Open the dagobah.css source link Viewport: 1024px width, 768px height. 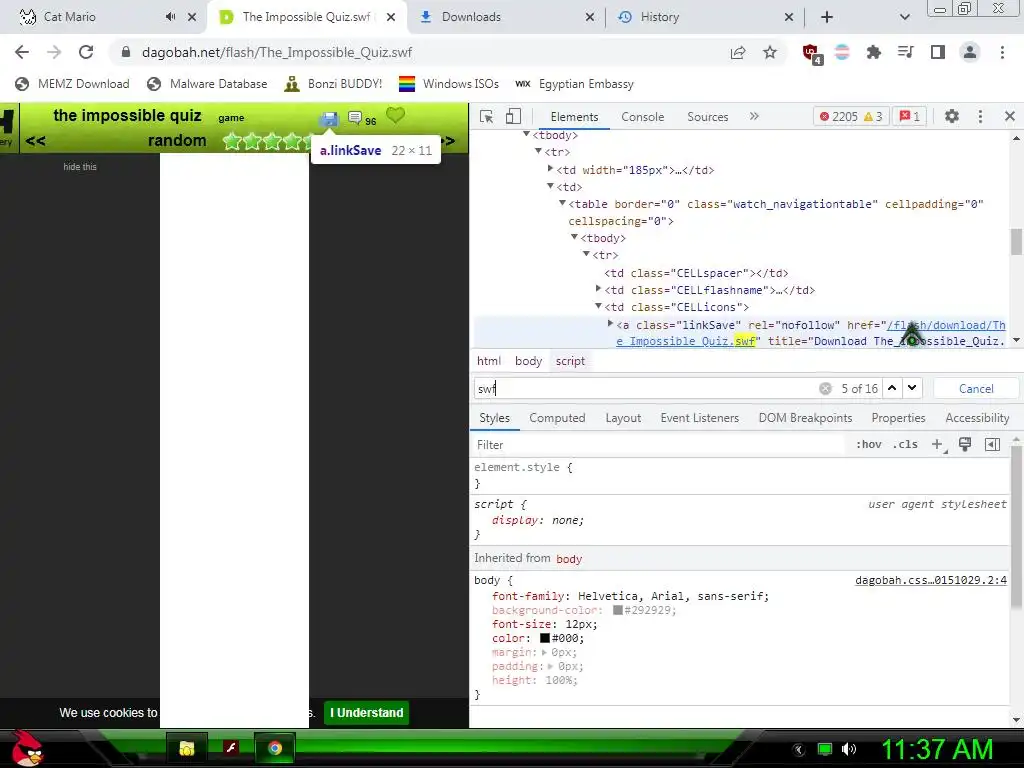(x=931, y=580)
